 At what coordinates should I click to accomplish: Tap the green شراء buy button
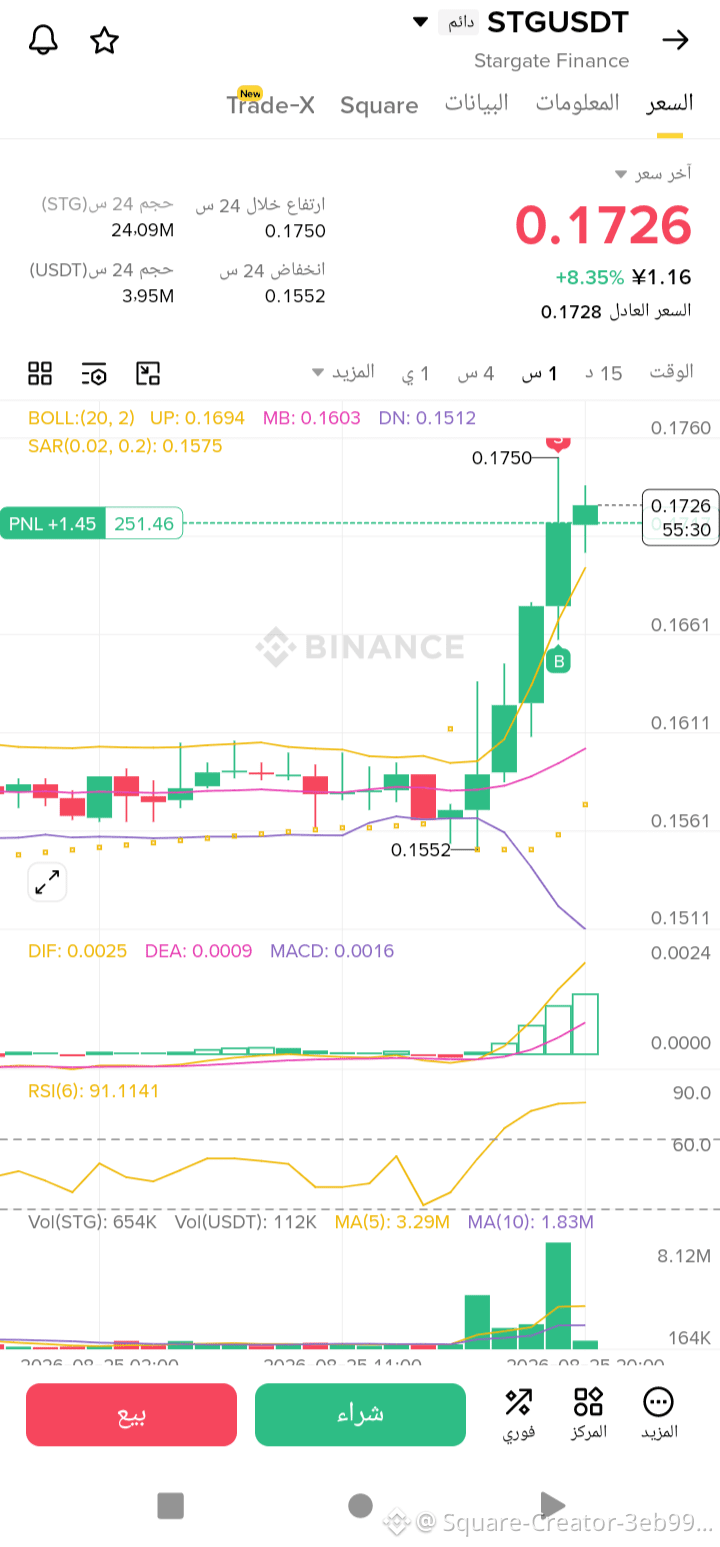(360, 1414)
